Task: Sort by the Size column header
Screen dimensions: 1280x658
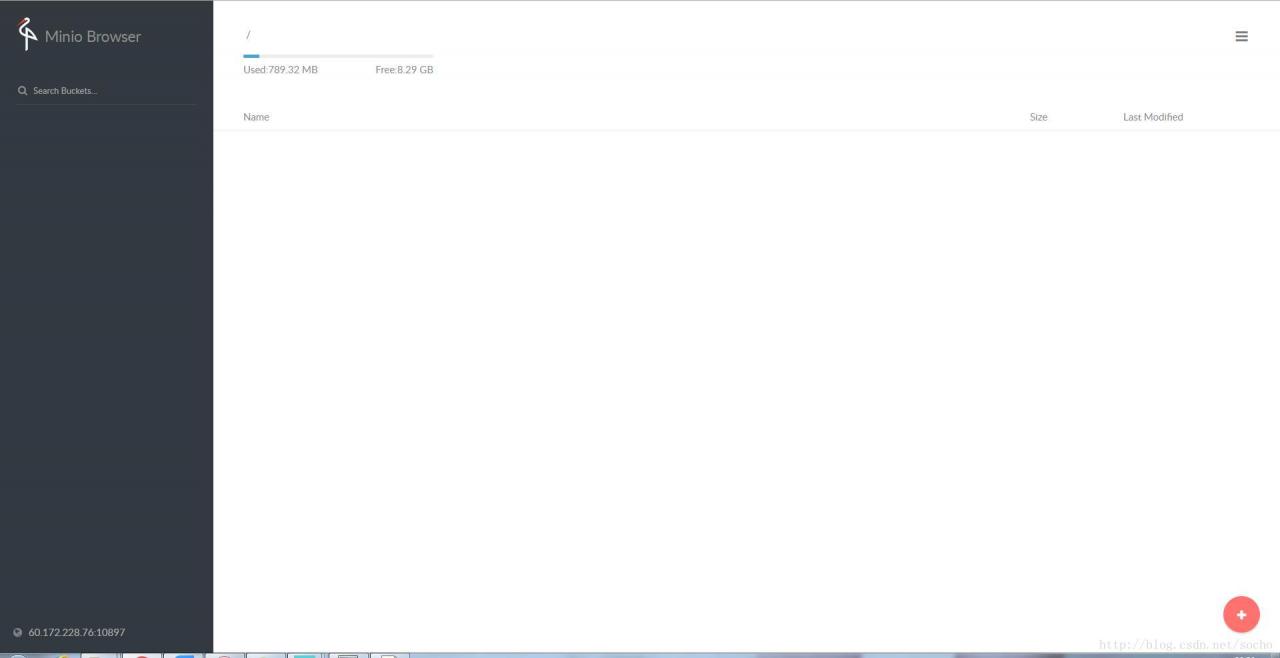Action: pos(1038,117)
